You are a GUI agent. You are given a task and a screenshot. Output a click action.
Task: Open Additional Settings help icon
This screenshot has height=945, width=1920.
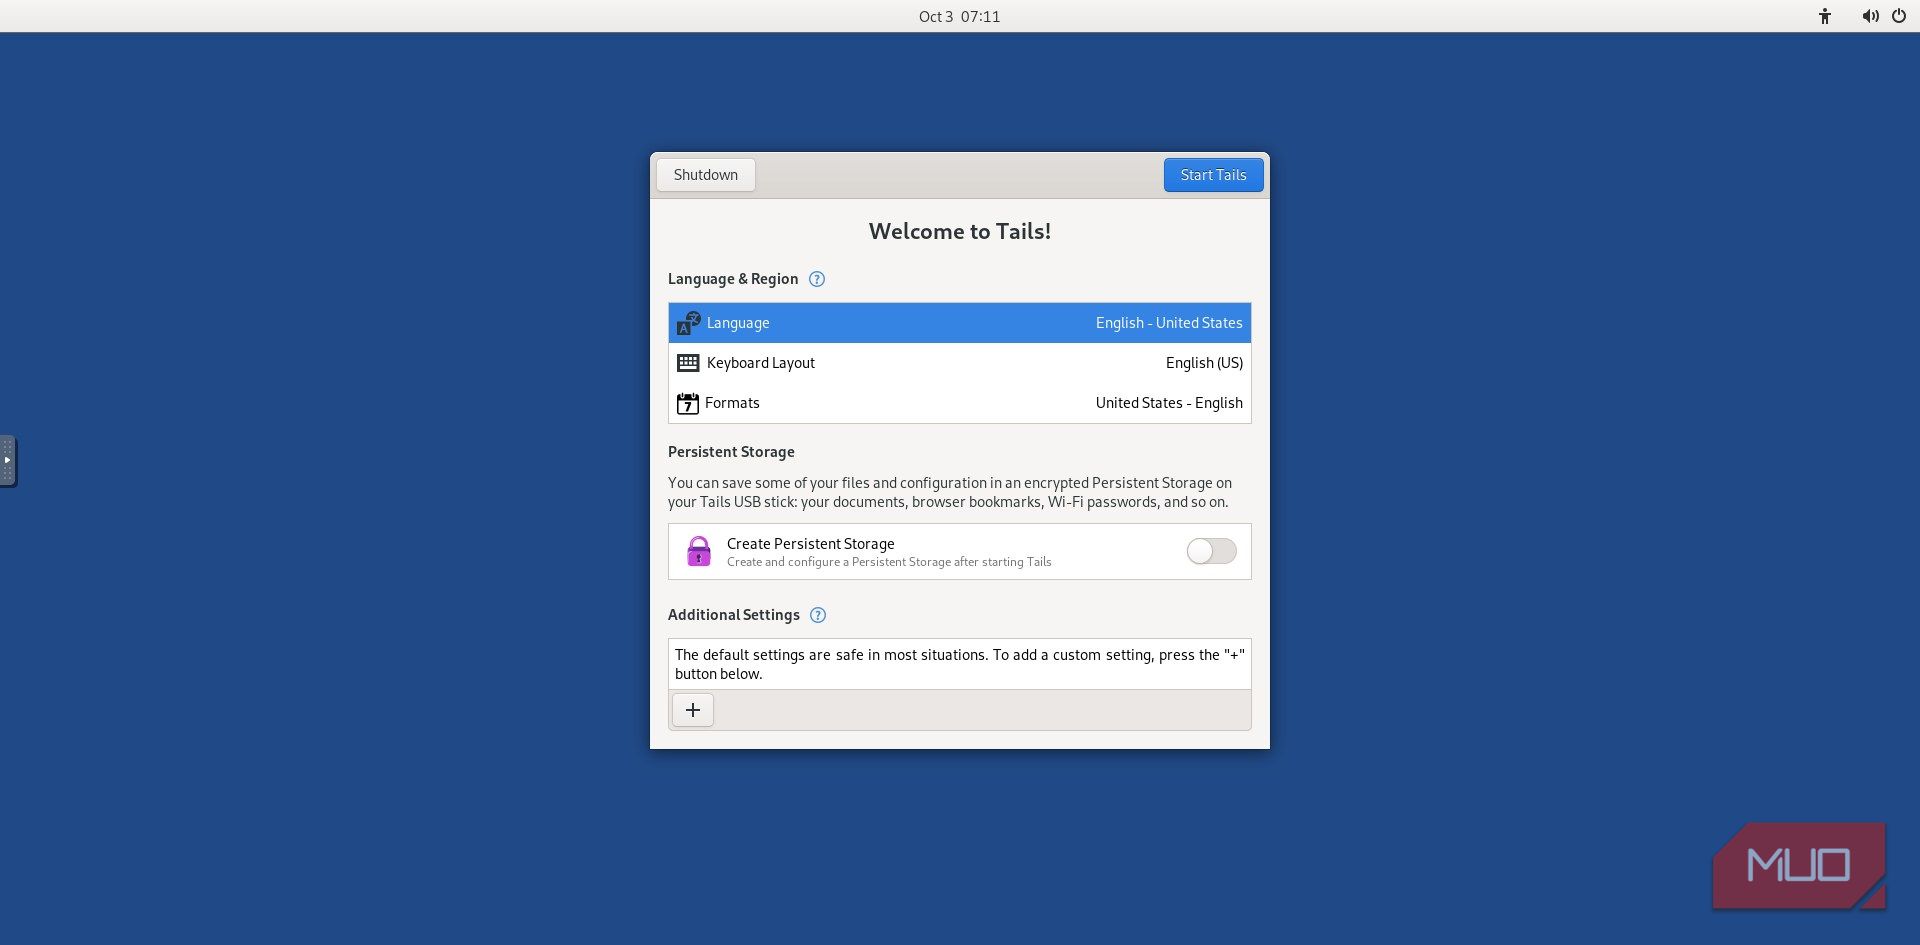(x=818, y=615)
